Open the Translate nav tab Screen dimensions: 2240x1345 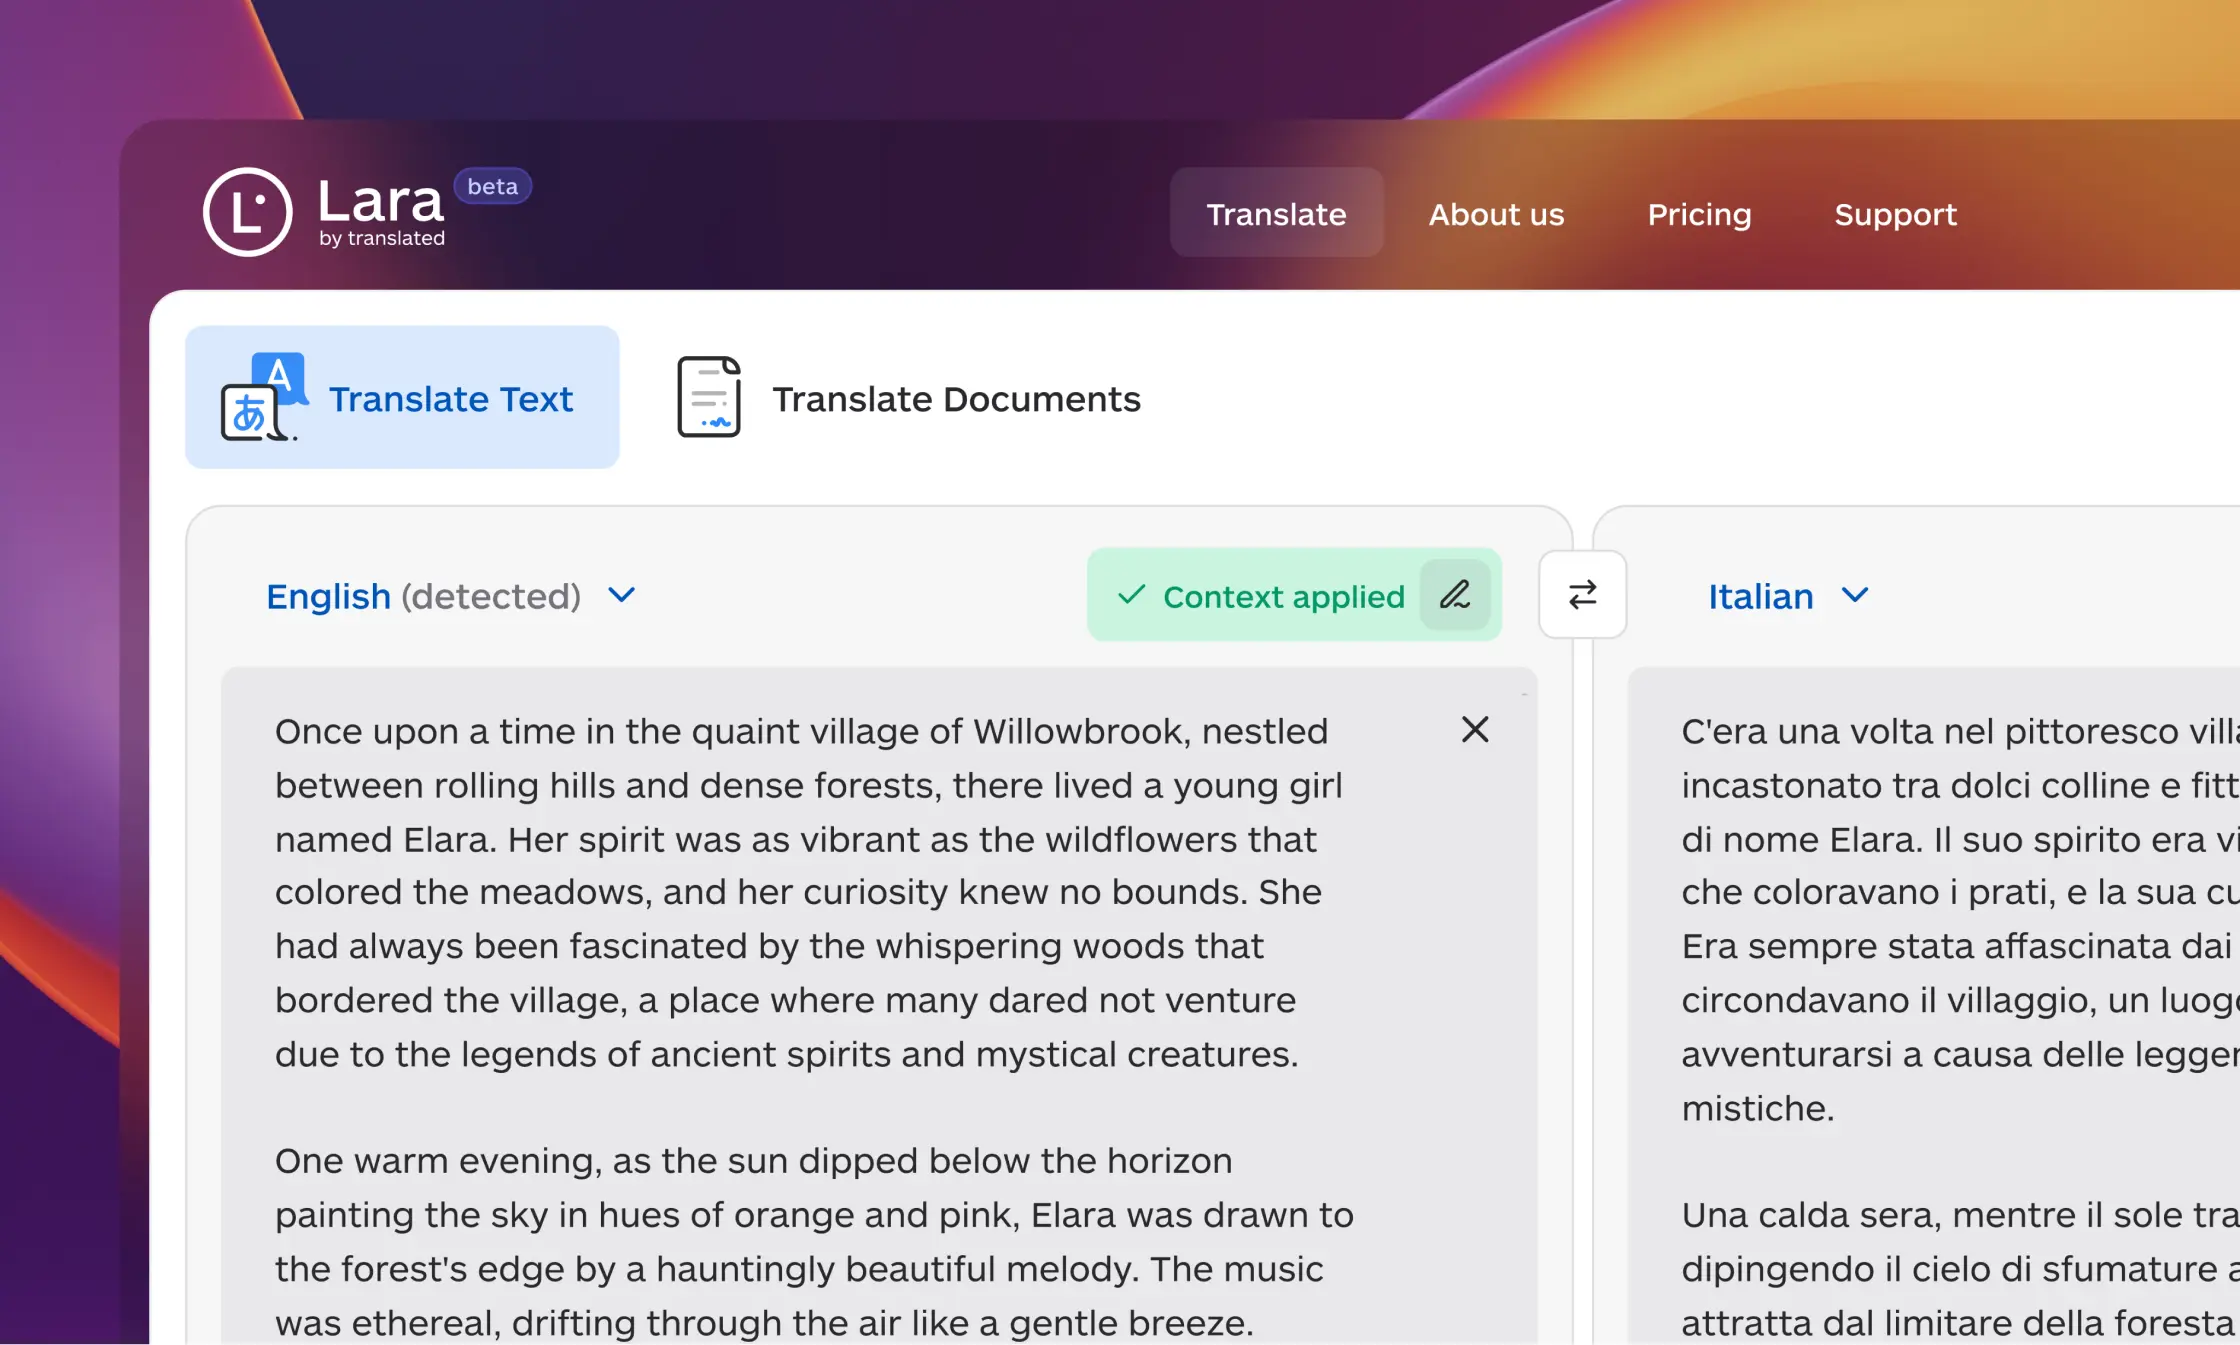(1276, 214)
